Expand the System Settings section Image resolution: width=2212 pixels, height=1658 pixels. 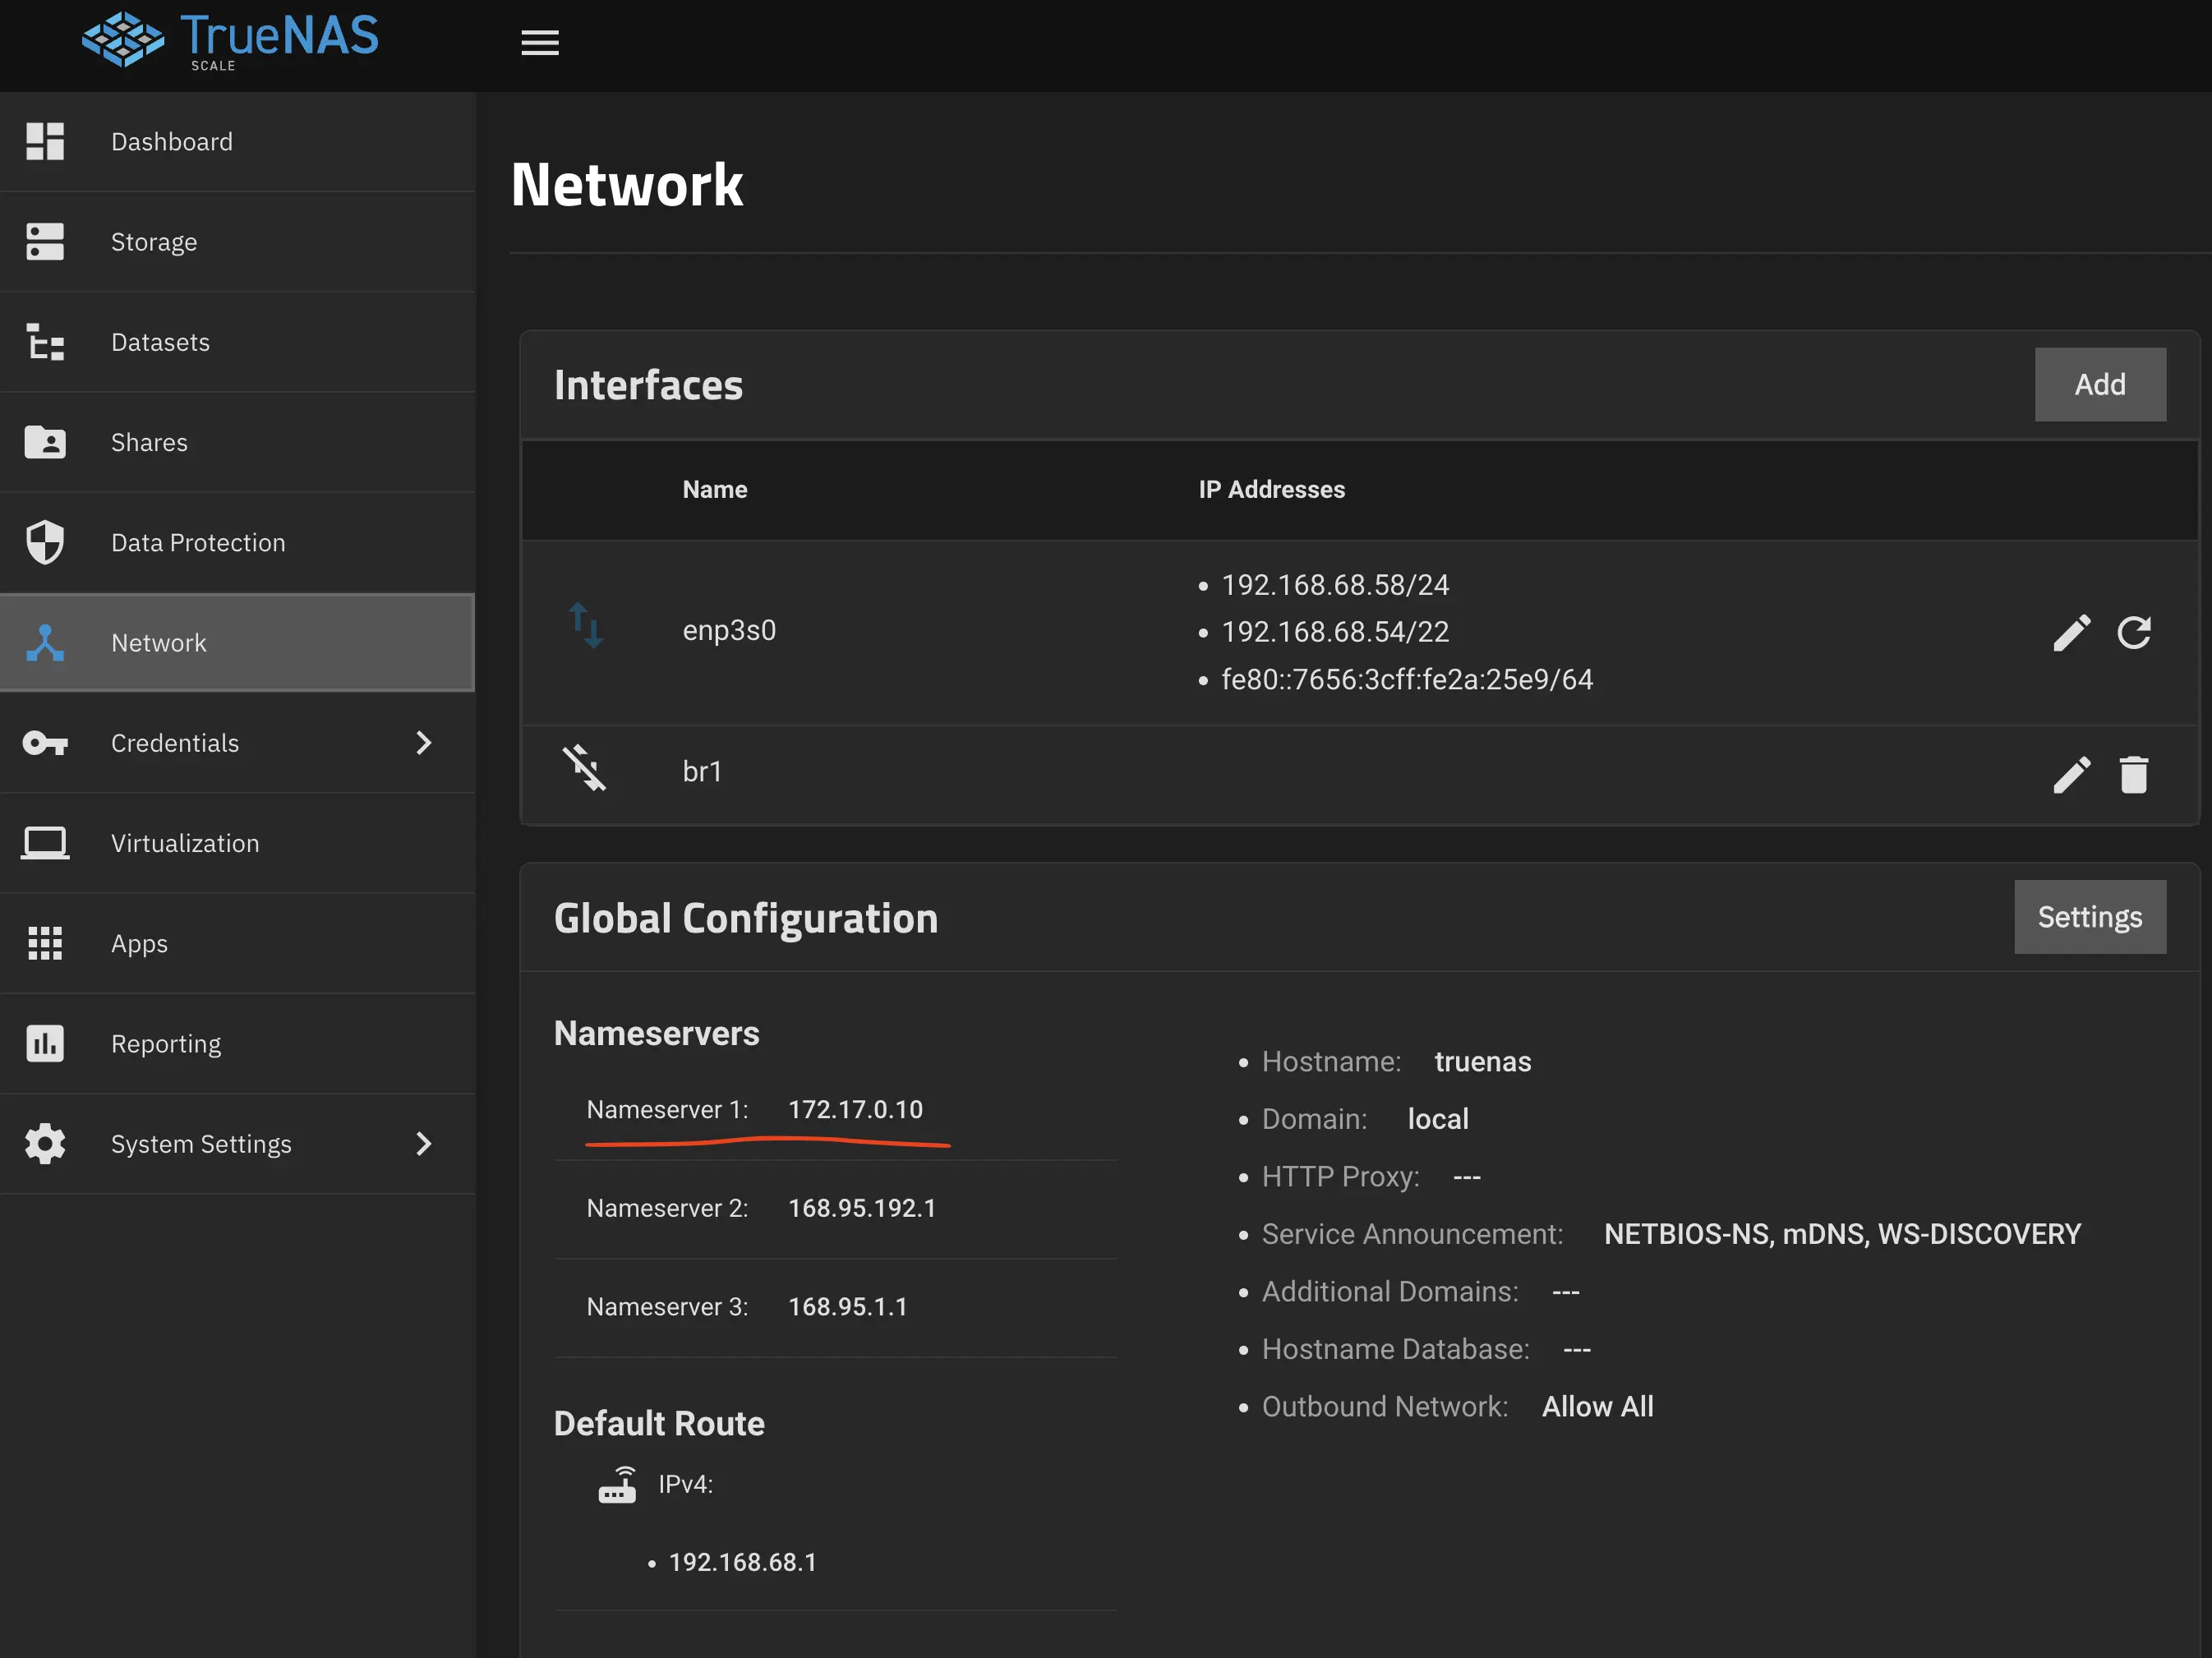click(x=423, y=1144)
